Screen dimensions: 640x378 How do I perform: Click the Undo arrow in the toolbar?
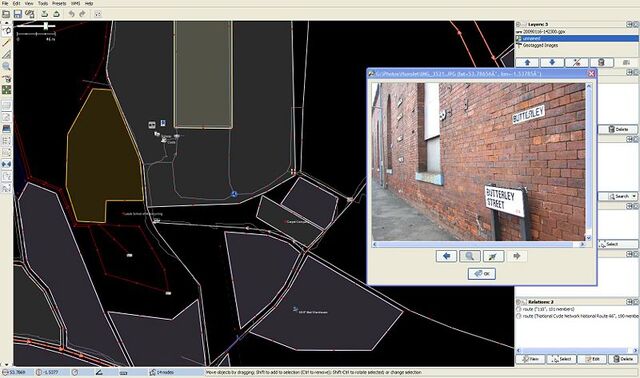71,14
